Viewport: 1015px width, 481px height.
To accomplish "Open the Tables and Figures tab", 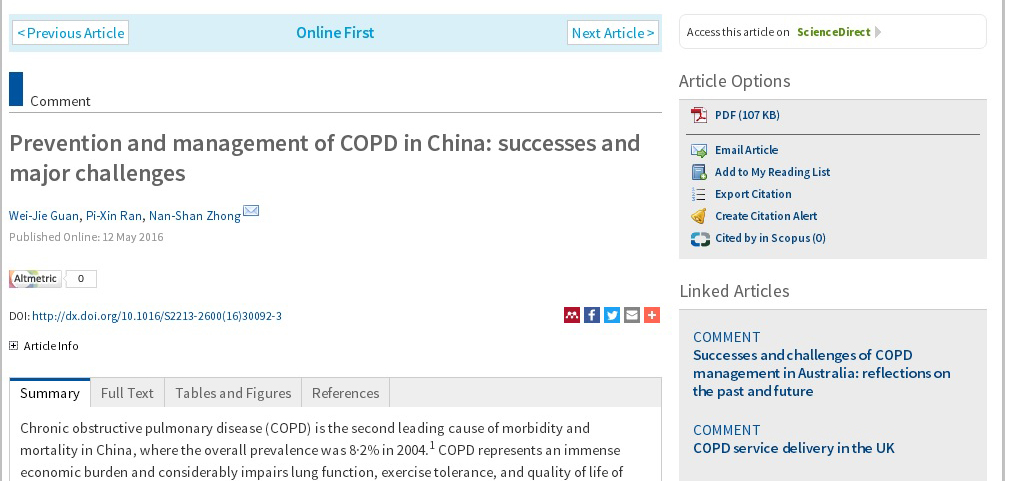I will (x=233, y=393).
